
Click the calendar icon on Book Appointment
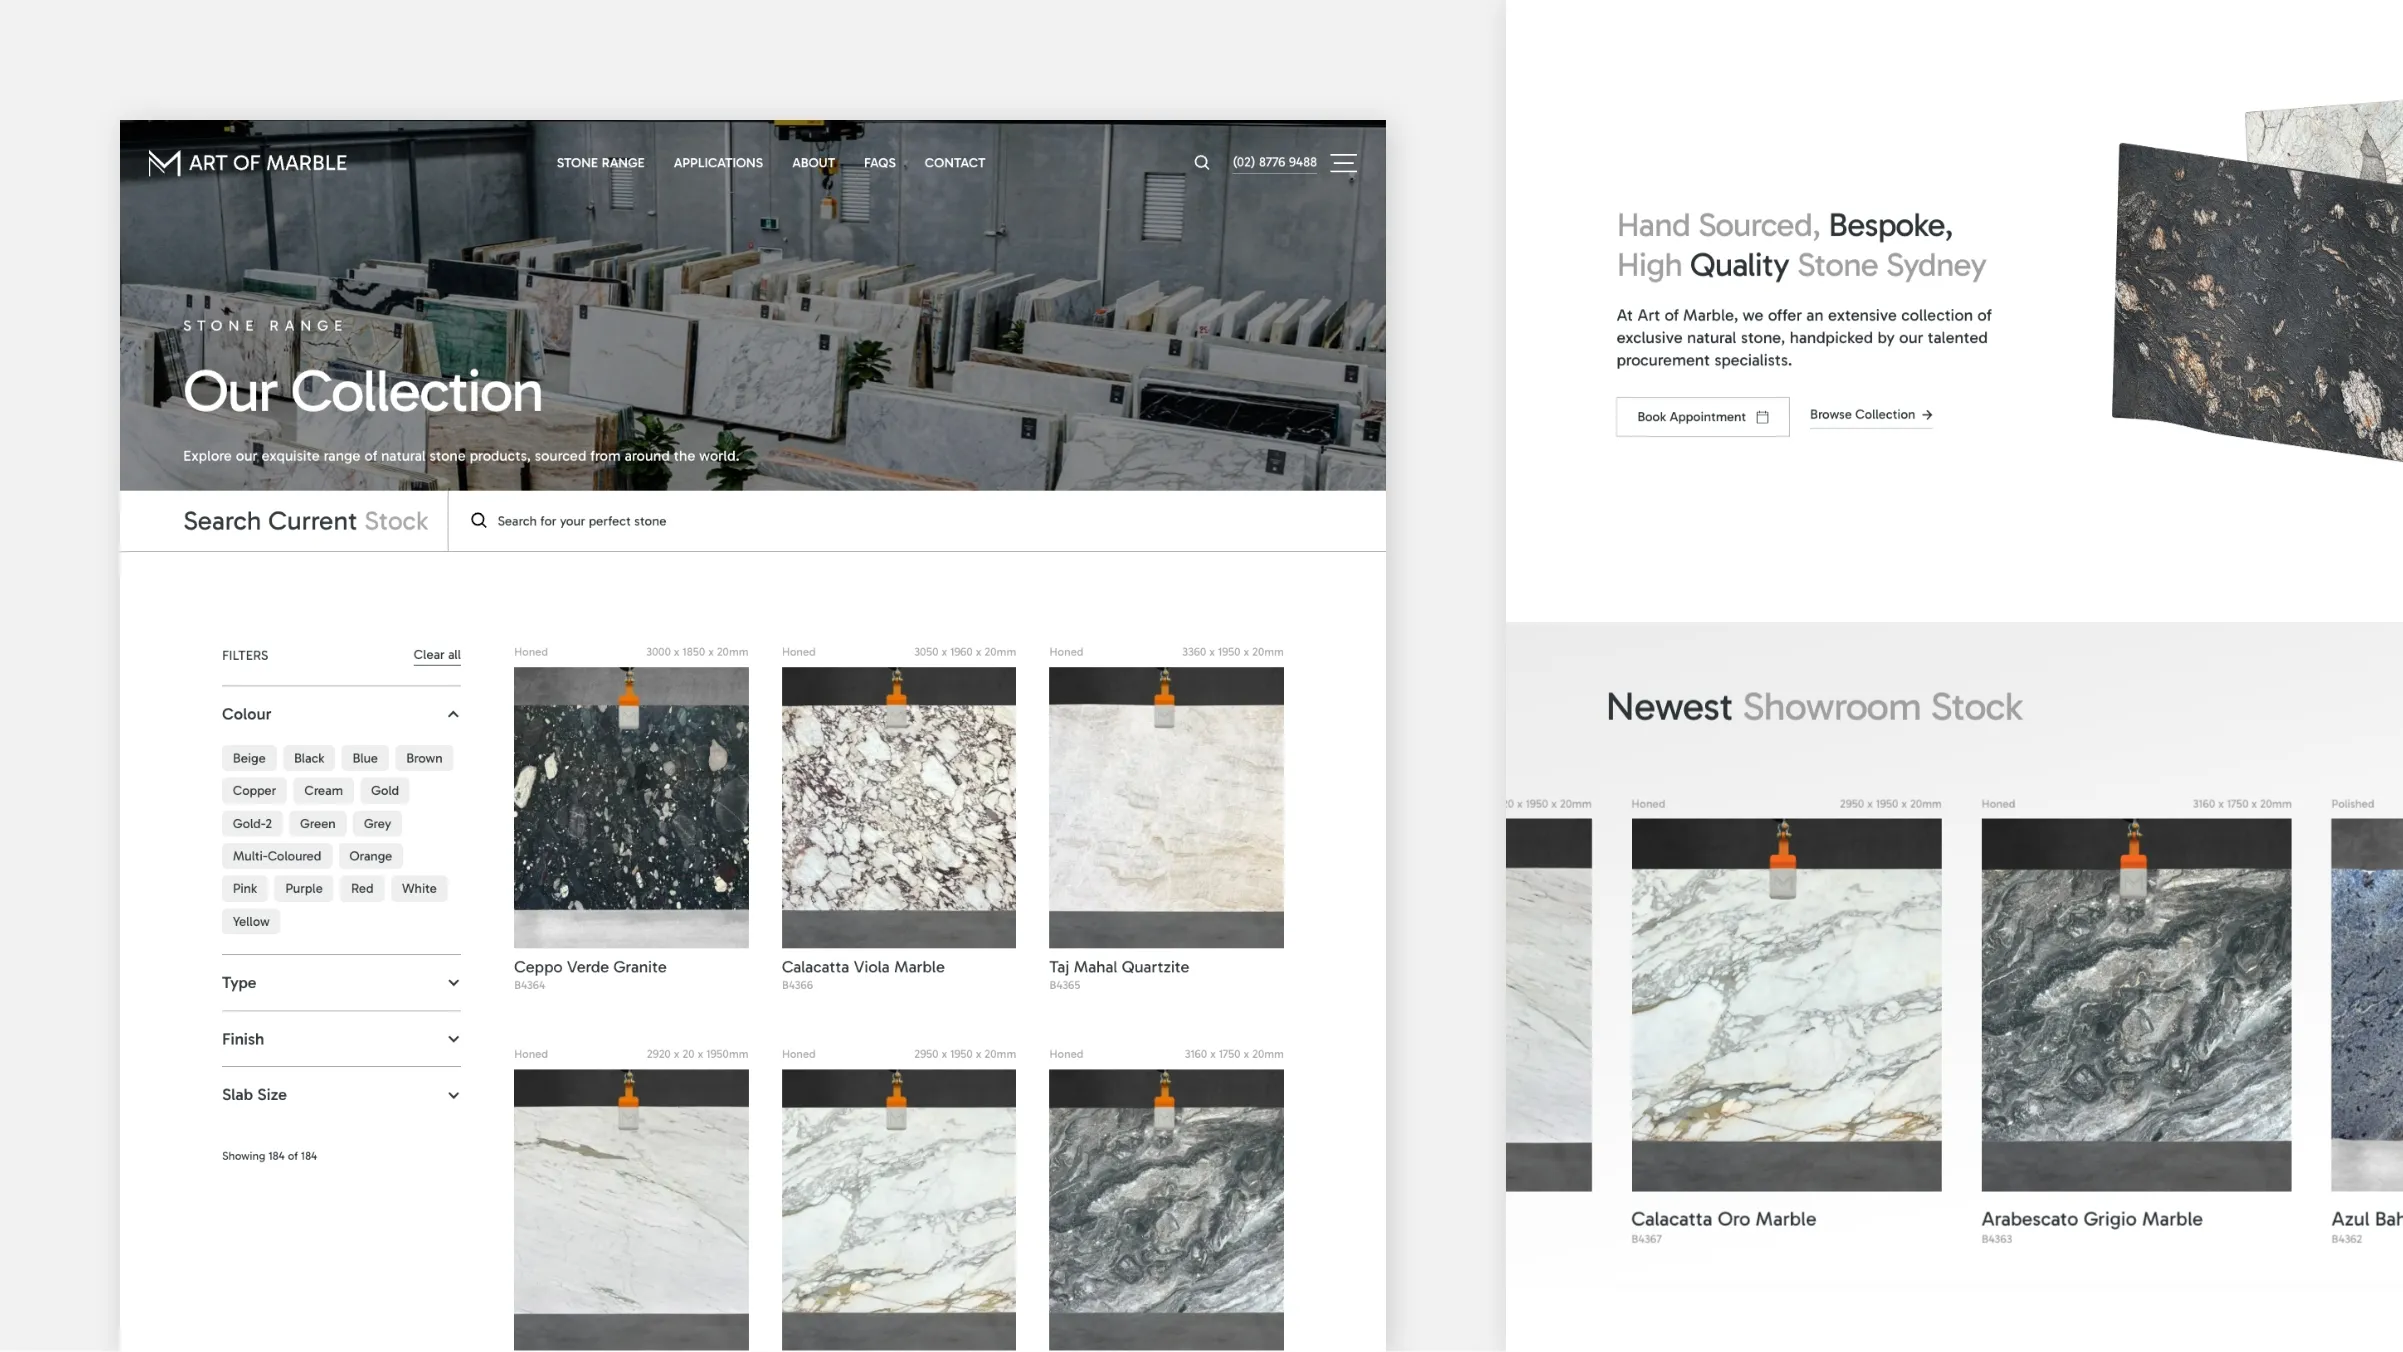(x=1762, y=417)
